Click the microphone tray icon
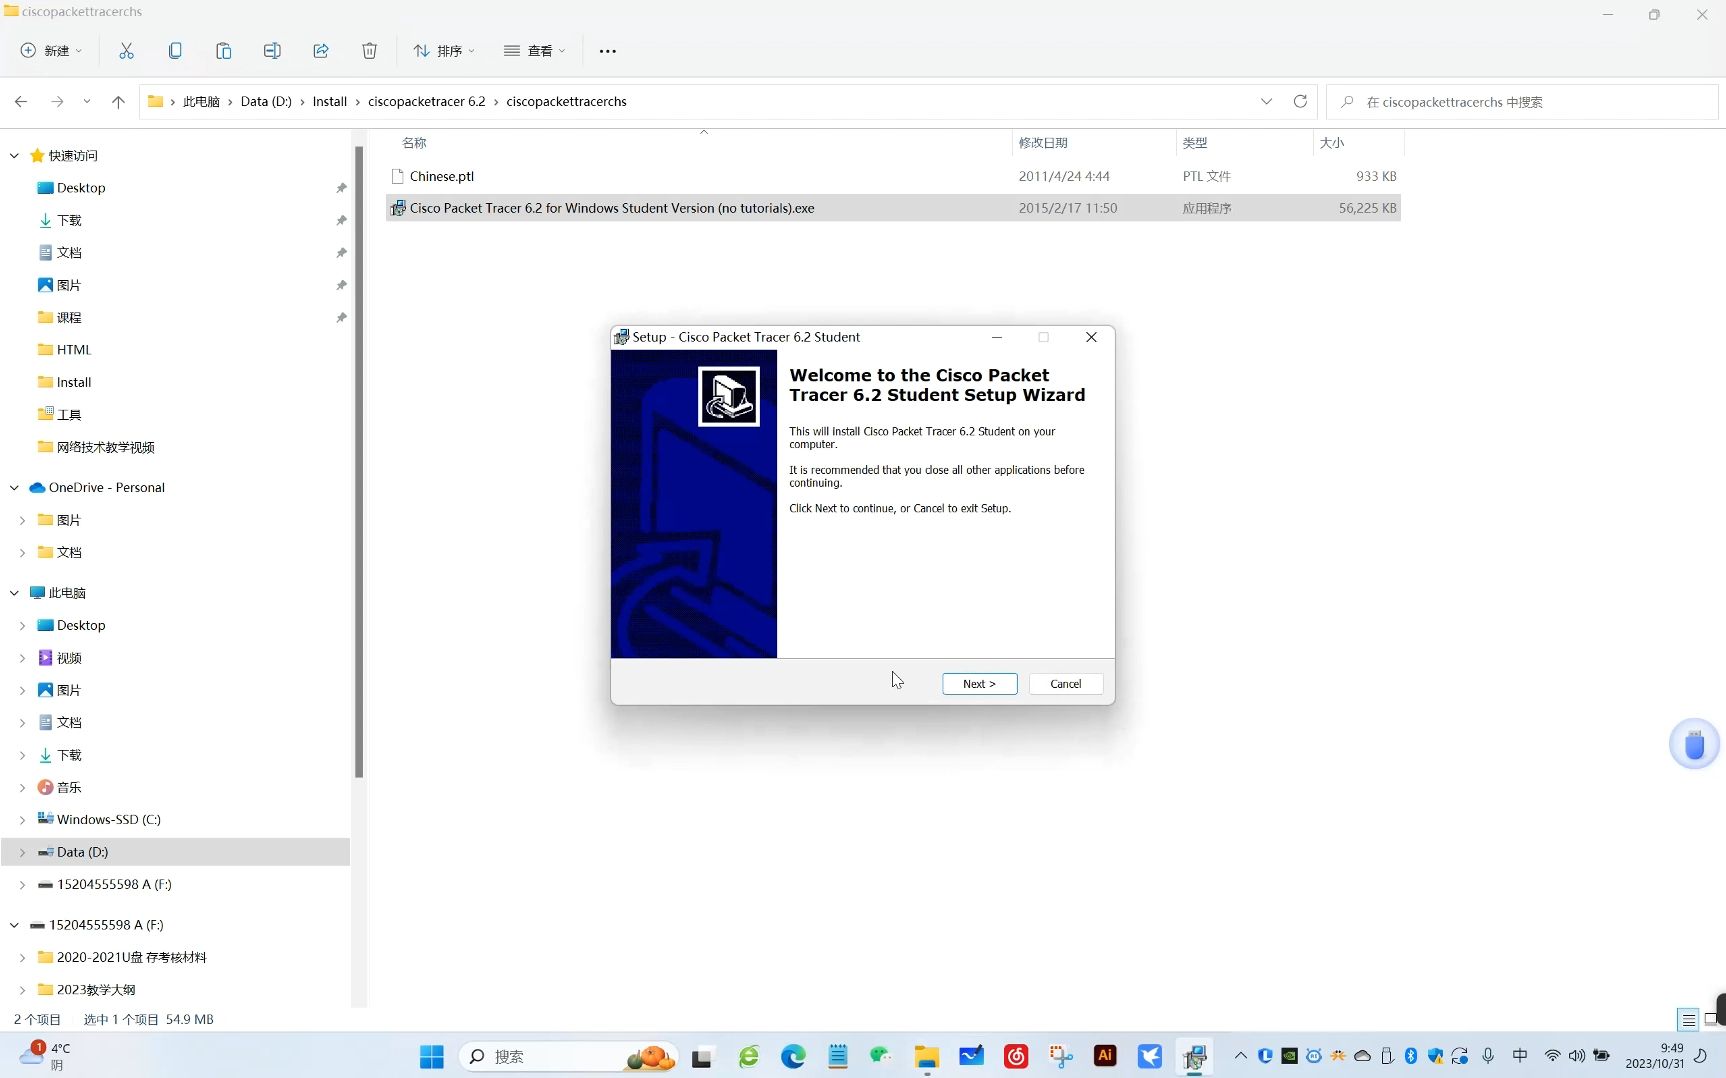The width and height of the screenshot is (1726, 1078). pos(1488,1056)
